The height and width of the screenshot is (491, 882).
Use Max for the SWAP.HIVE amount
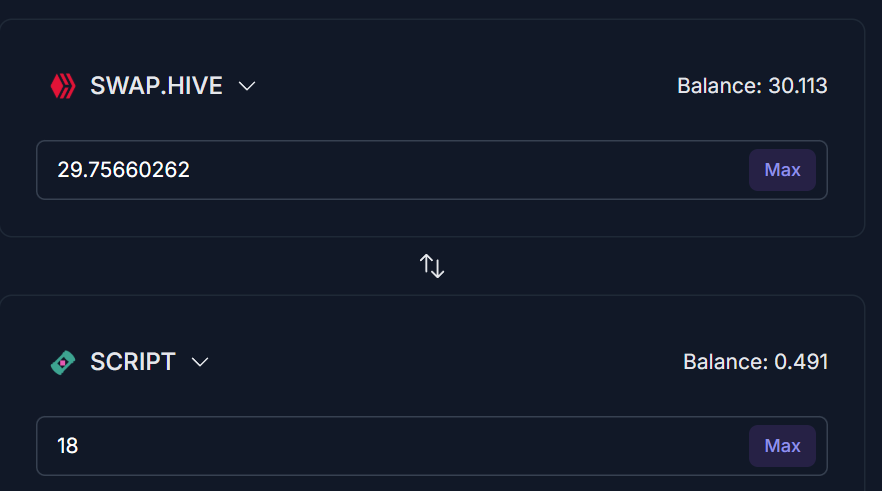pos(782,170)
